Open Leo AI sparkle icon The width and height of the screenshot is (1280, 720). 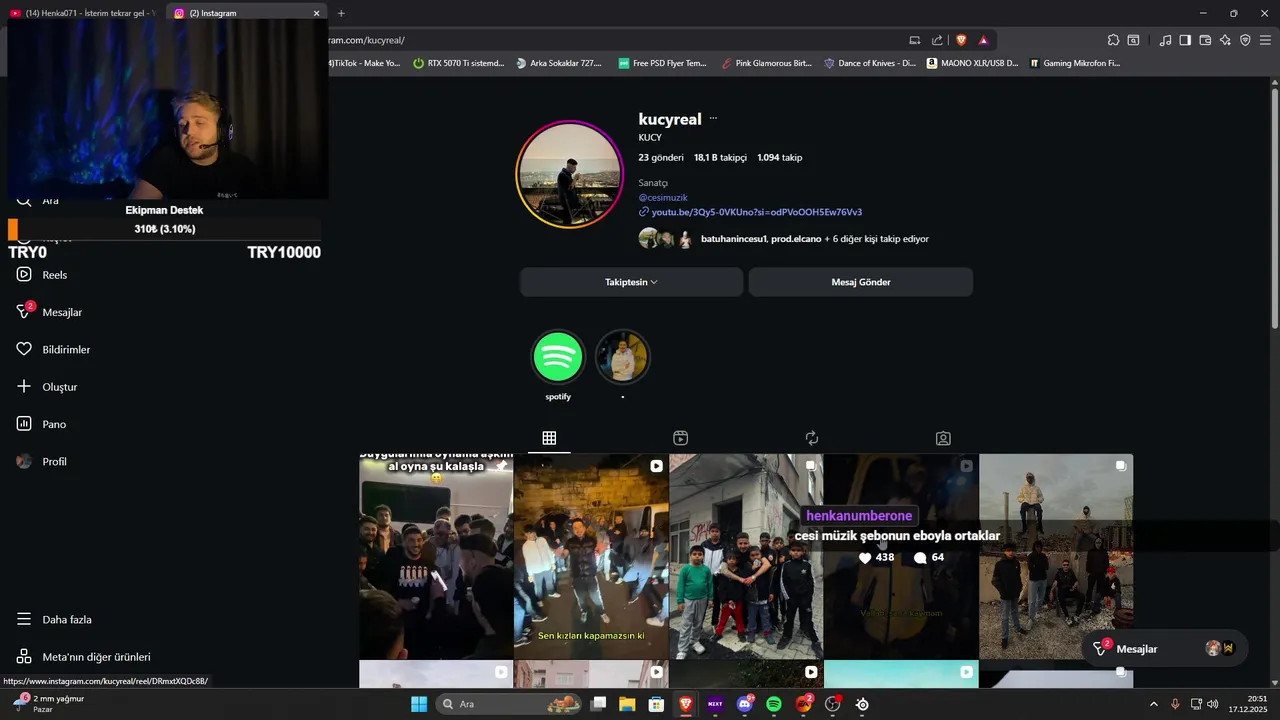point(1225,40)
